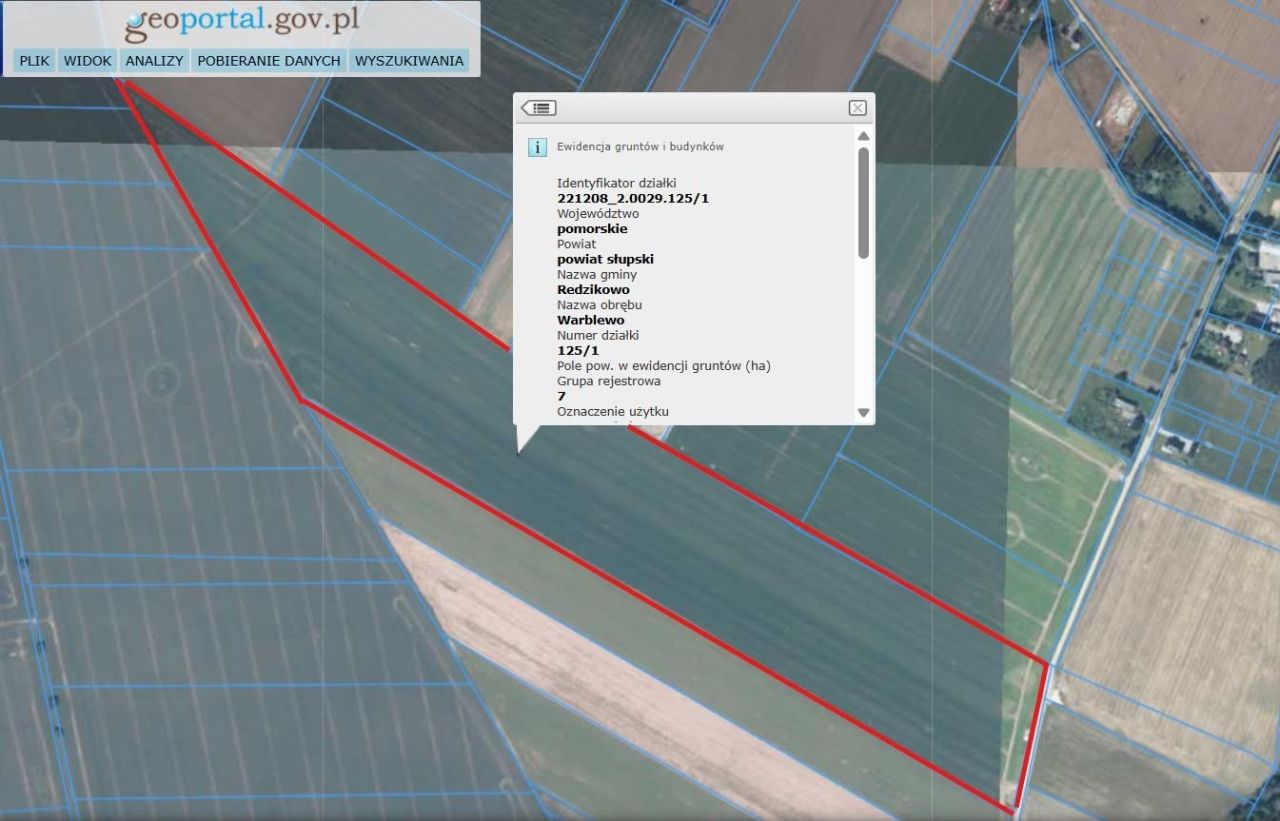Click the pomorskie województwo value
1280x821 pixels.
tap(592, 229)
